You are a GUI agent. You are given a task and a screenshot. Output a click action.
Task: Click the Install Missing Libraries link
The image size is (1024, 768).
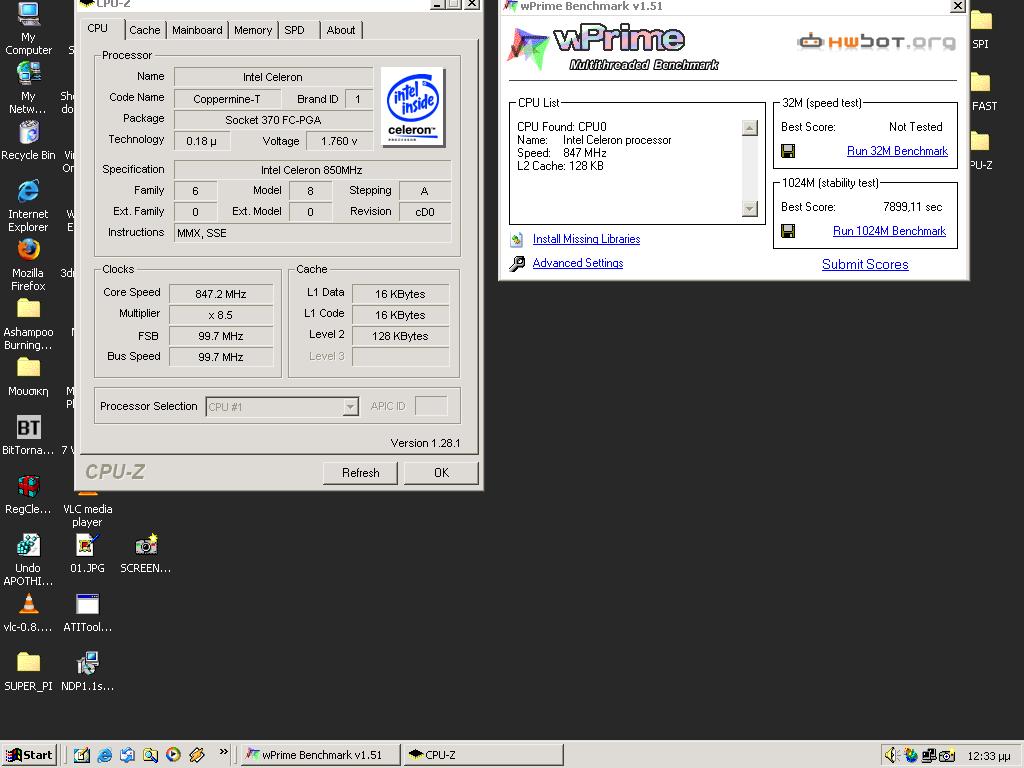[x=586, y=239]
